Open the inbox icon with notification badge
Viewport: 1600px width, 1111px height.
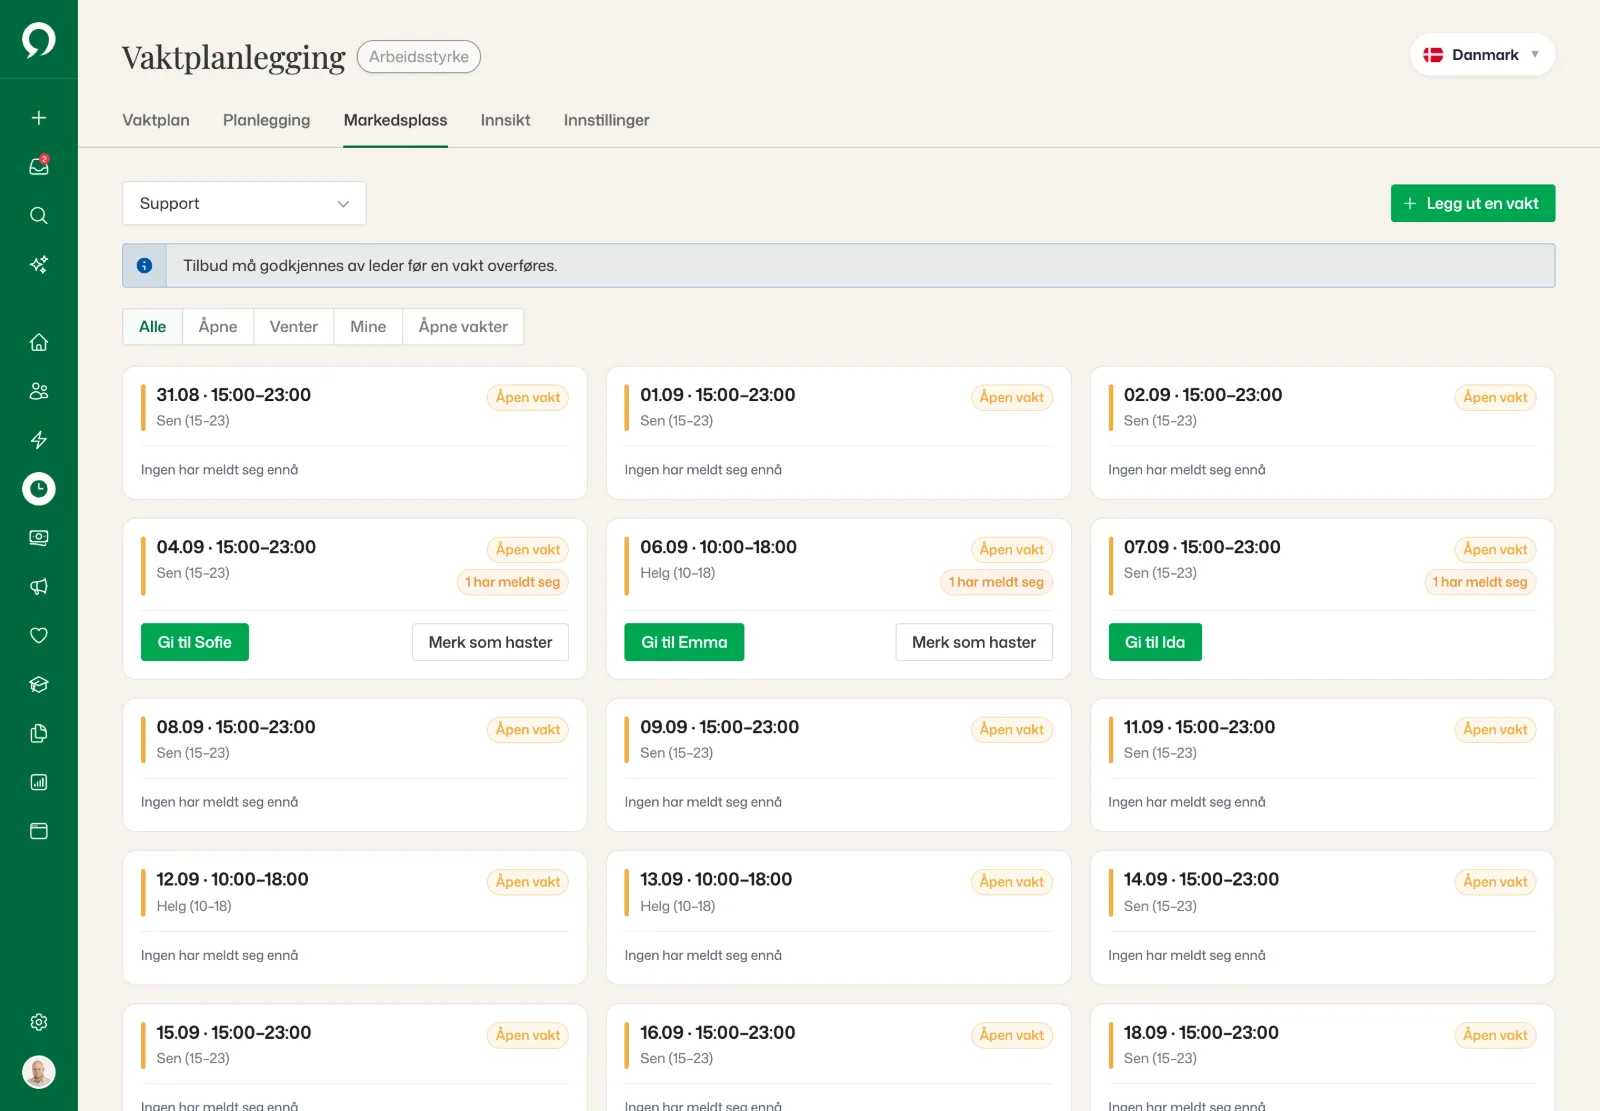(39, 166)
